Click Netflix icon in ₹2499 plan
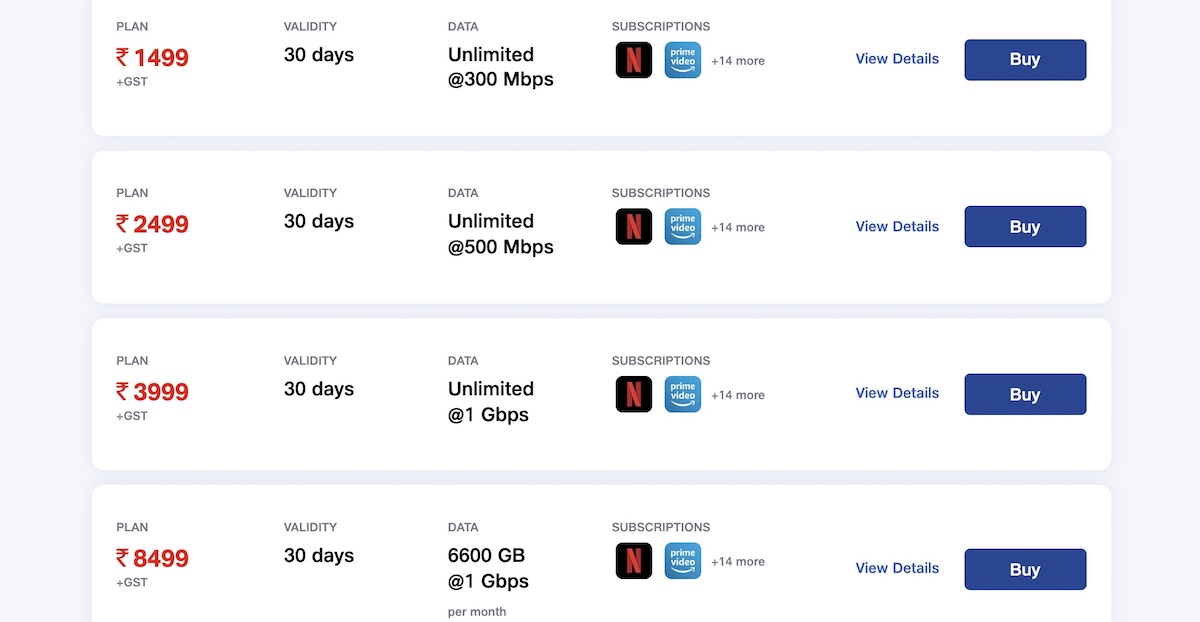The width and height of the screenshot is (1200, 622). click(634, 227)
